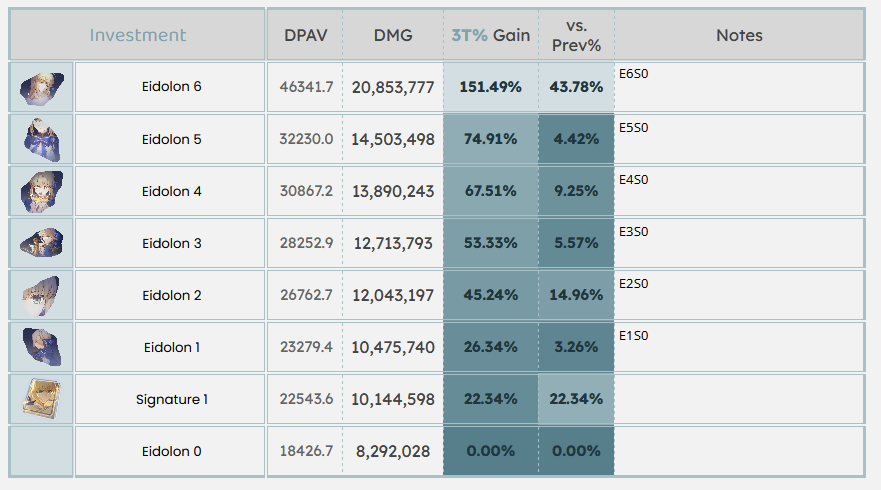Click the Eidolon 1 row icon
Viewport: 881px width, 490px height.
click(42, 347)
